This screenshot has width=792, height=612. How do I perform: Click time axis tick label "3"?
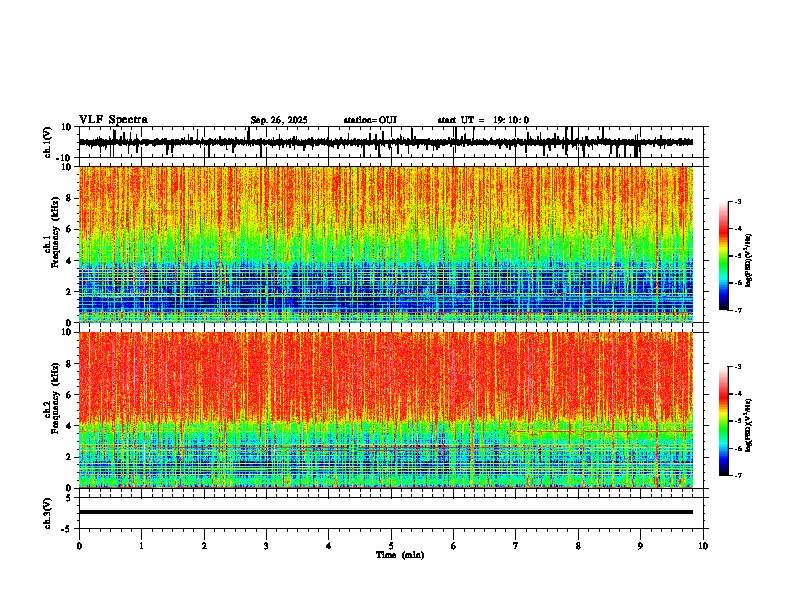tap(267, 546)
